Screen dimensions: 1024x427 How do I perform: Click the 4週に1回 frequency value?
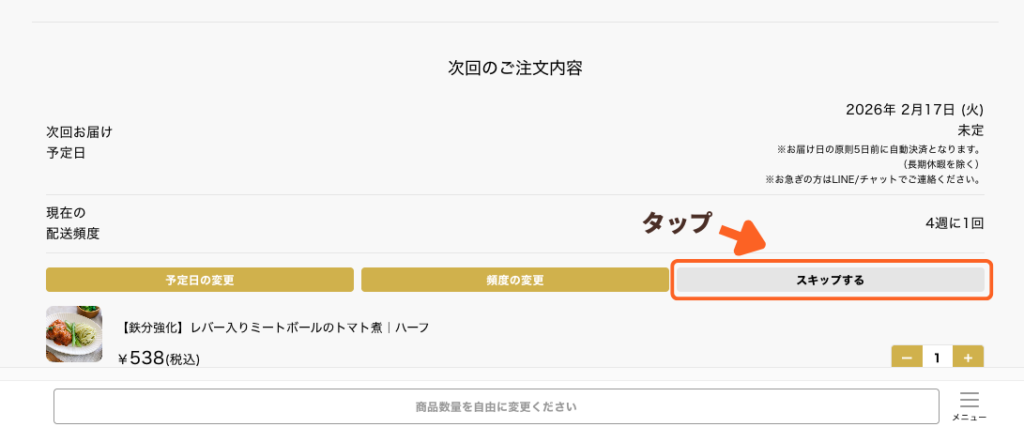pos(954,223)
